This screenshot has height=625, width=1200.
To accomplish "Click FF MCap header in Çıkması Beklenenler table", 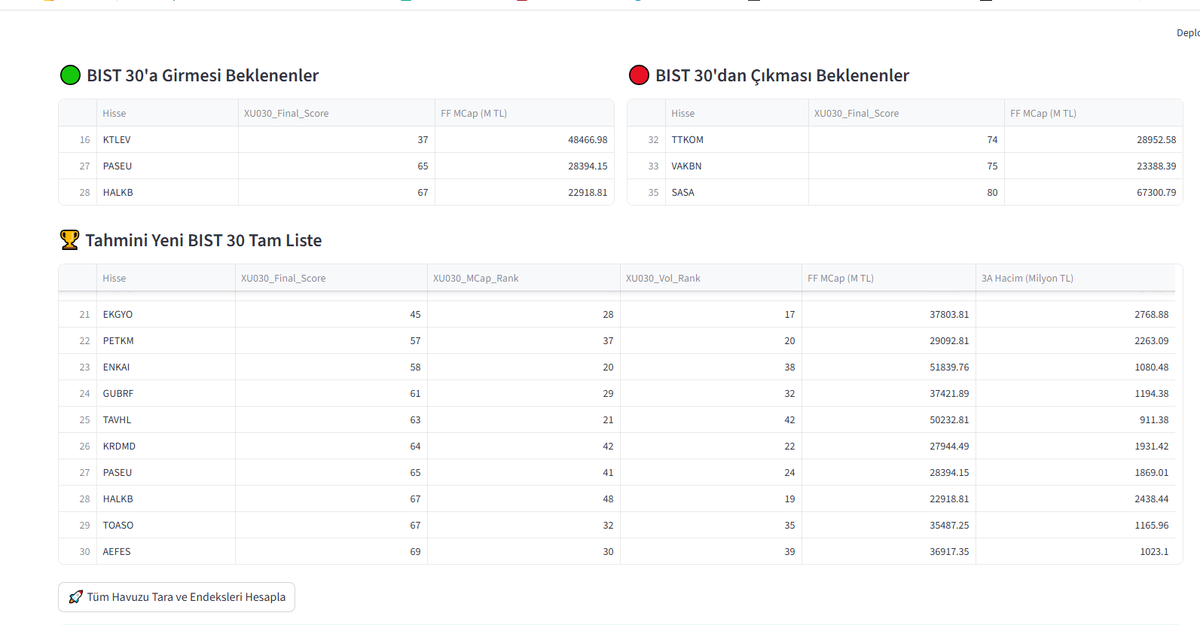I will 1093,113.
